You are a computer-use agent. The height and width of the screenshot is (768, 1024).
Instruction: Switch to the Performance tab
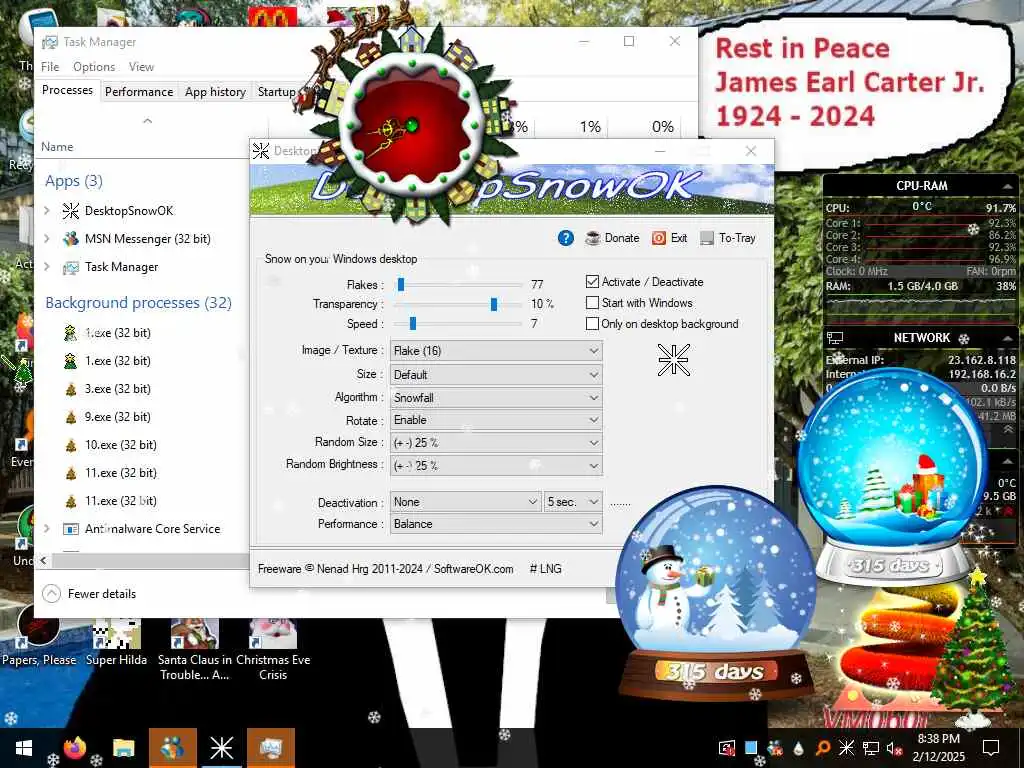139,92
